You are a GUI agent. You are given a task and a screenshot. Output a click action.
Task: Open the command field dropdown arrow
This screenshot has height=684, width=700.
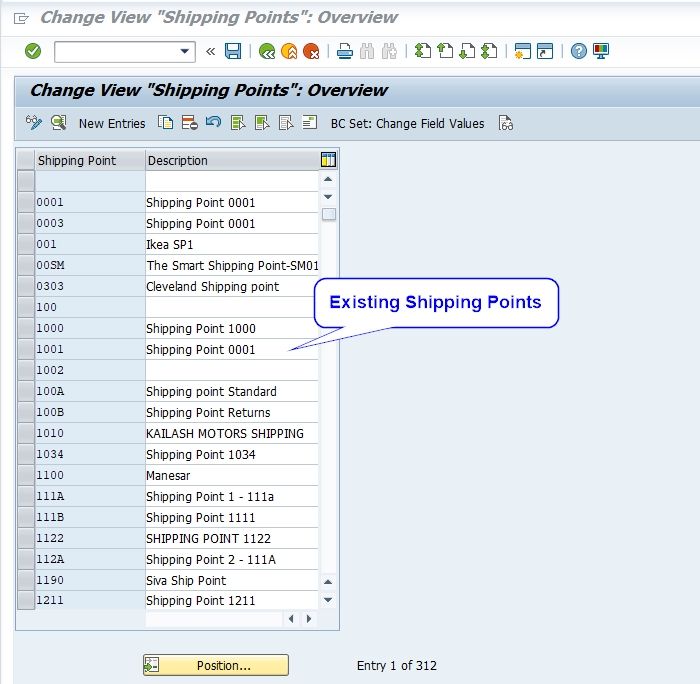[184, 51]
